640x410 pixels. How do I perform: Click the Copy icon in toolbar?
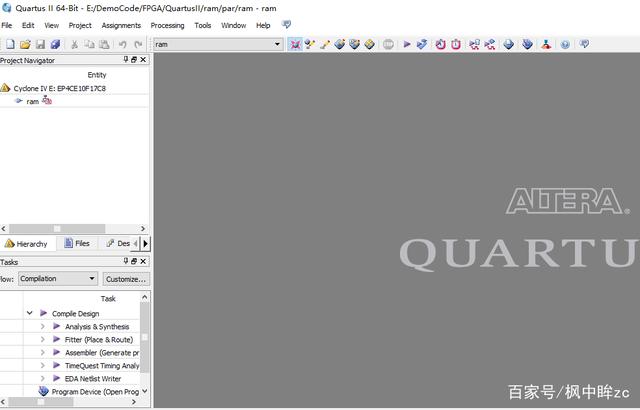89,44
